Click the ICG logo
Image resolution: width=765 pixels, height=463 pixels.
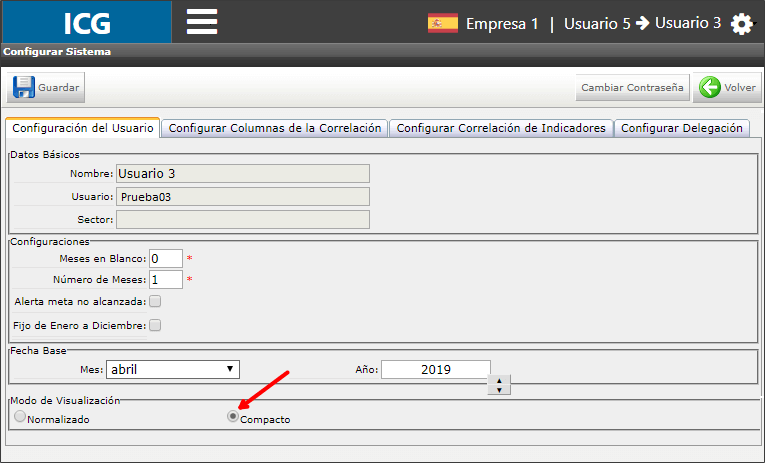87,22
